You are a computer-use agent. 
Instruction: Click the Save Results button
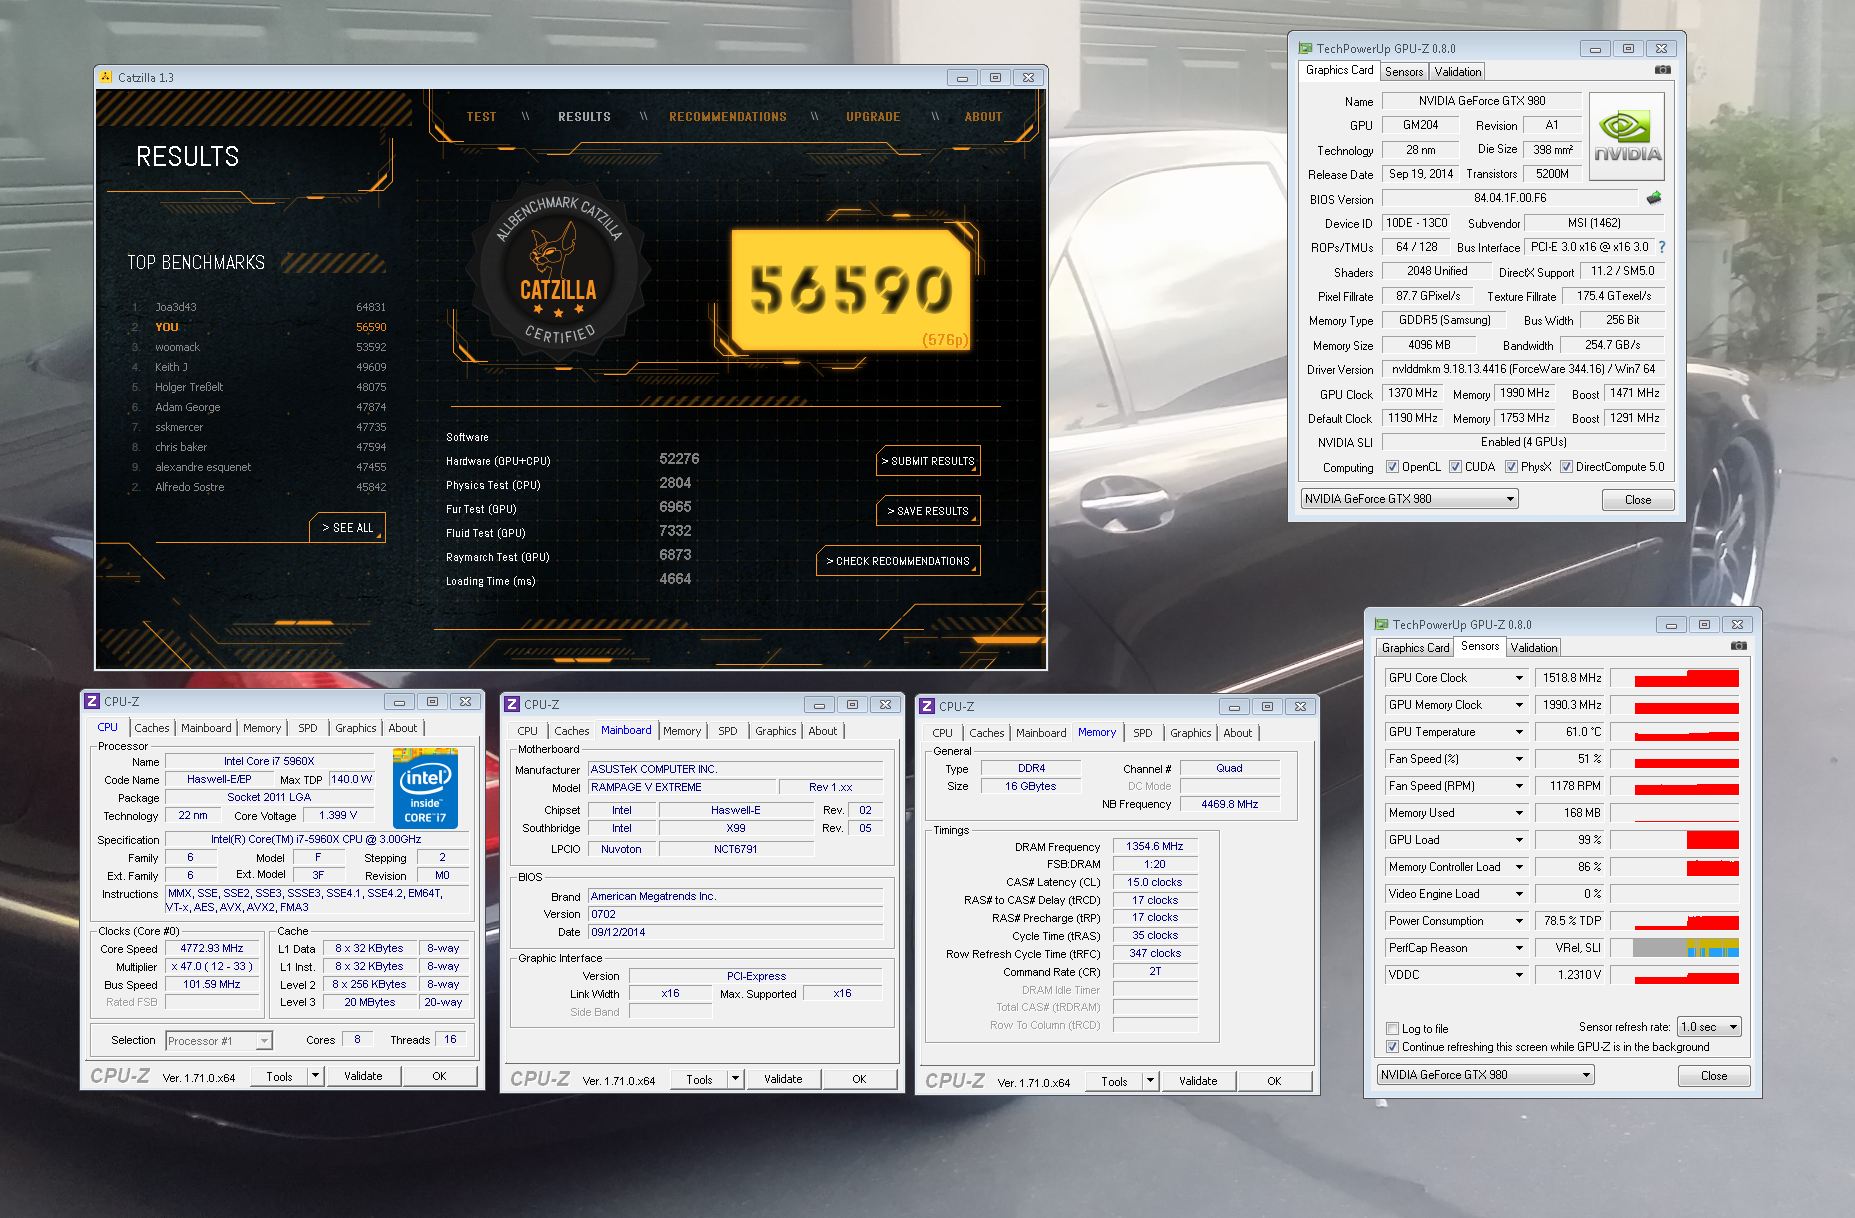click(x=928, y=511)
